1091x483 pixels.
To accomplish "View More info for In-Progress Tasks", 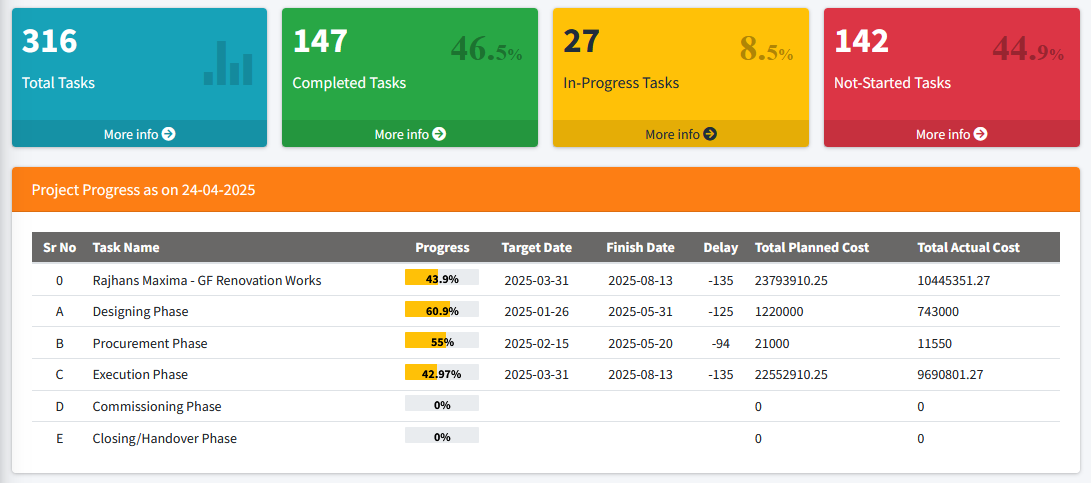I will (x=672, y=134).
